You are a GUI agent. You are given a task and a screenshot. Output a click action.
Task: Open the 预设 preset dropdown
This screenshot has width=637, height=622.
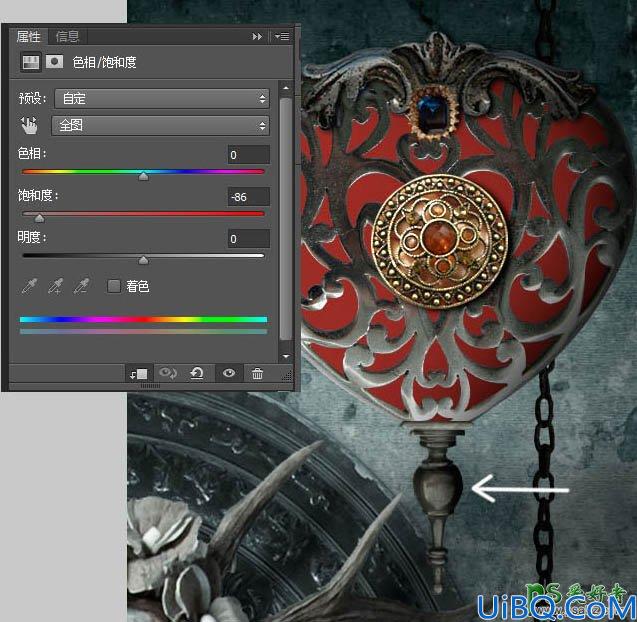(162, 98)
